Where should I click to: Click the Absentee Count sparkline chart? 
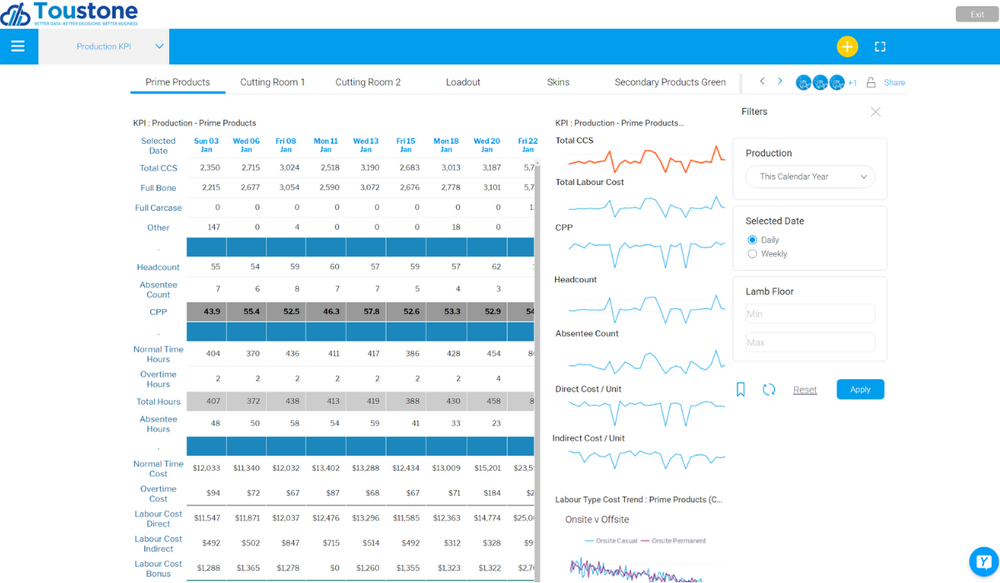pos(647,362)
